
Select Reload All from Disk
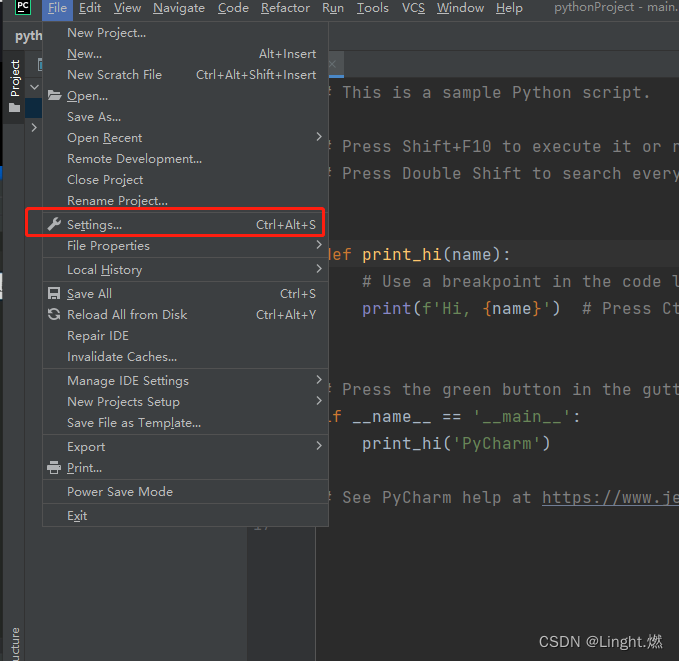click(x=185, y=314)
